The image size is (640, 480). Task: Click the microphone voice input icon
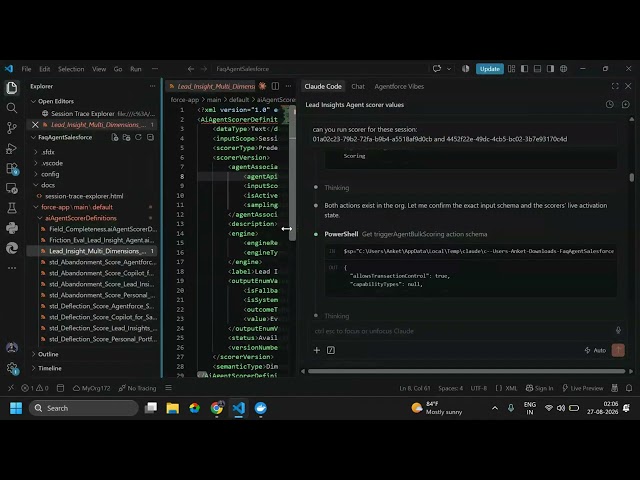[x=618, y=330]
